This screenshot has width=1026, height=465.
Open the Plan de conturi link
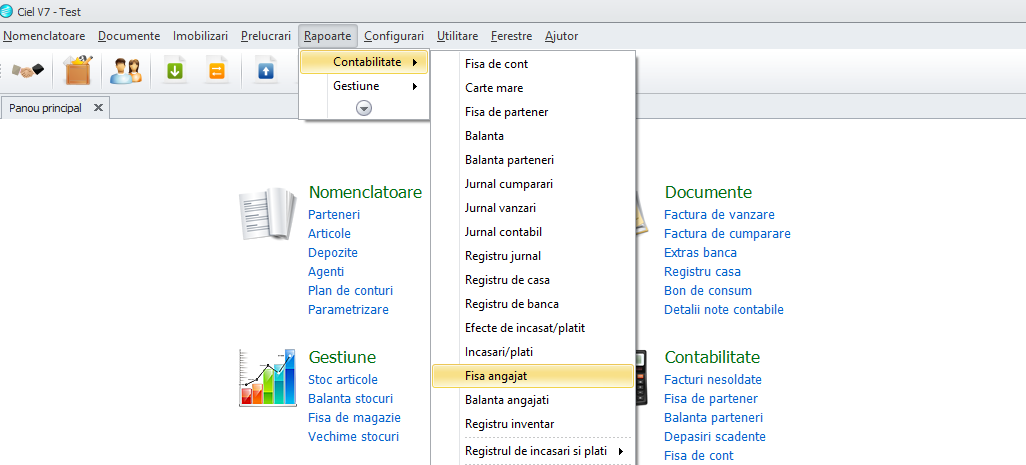[x=351, y=290]
